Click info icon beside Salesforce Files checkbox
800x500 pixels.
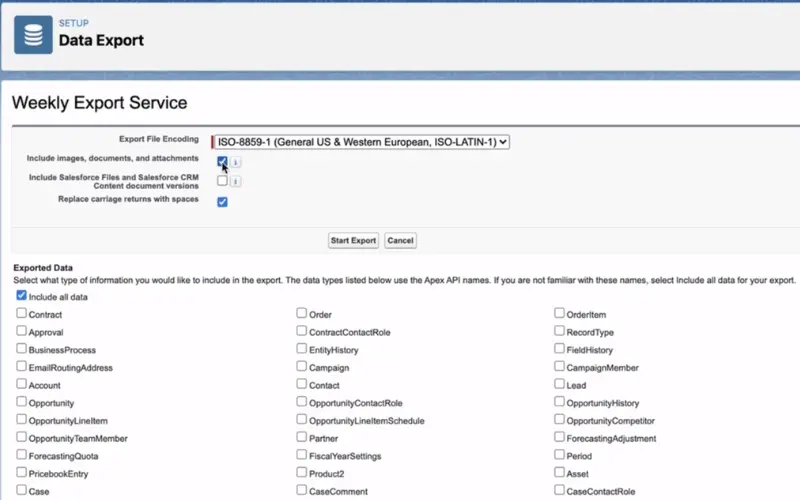click(235, 181)
